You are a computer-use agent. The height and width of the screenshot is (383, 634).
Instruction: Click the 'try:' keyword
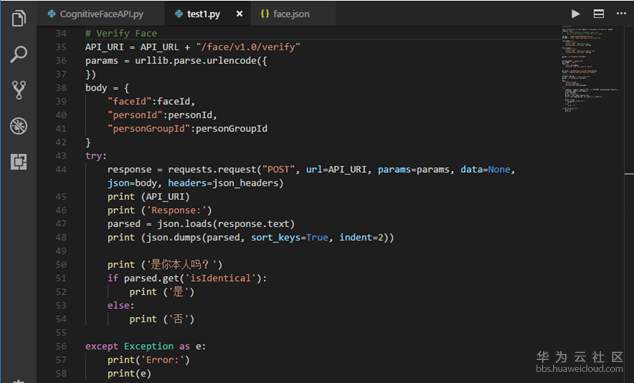96,156
